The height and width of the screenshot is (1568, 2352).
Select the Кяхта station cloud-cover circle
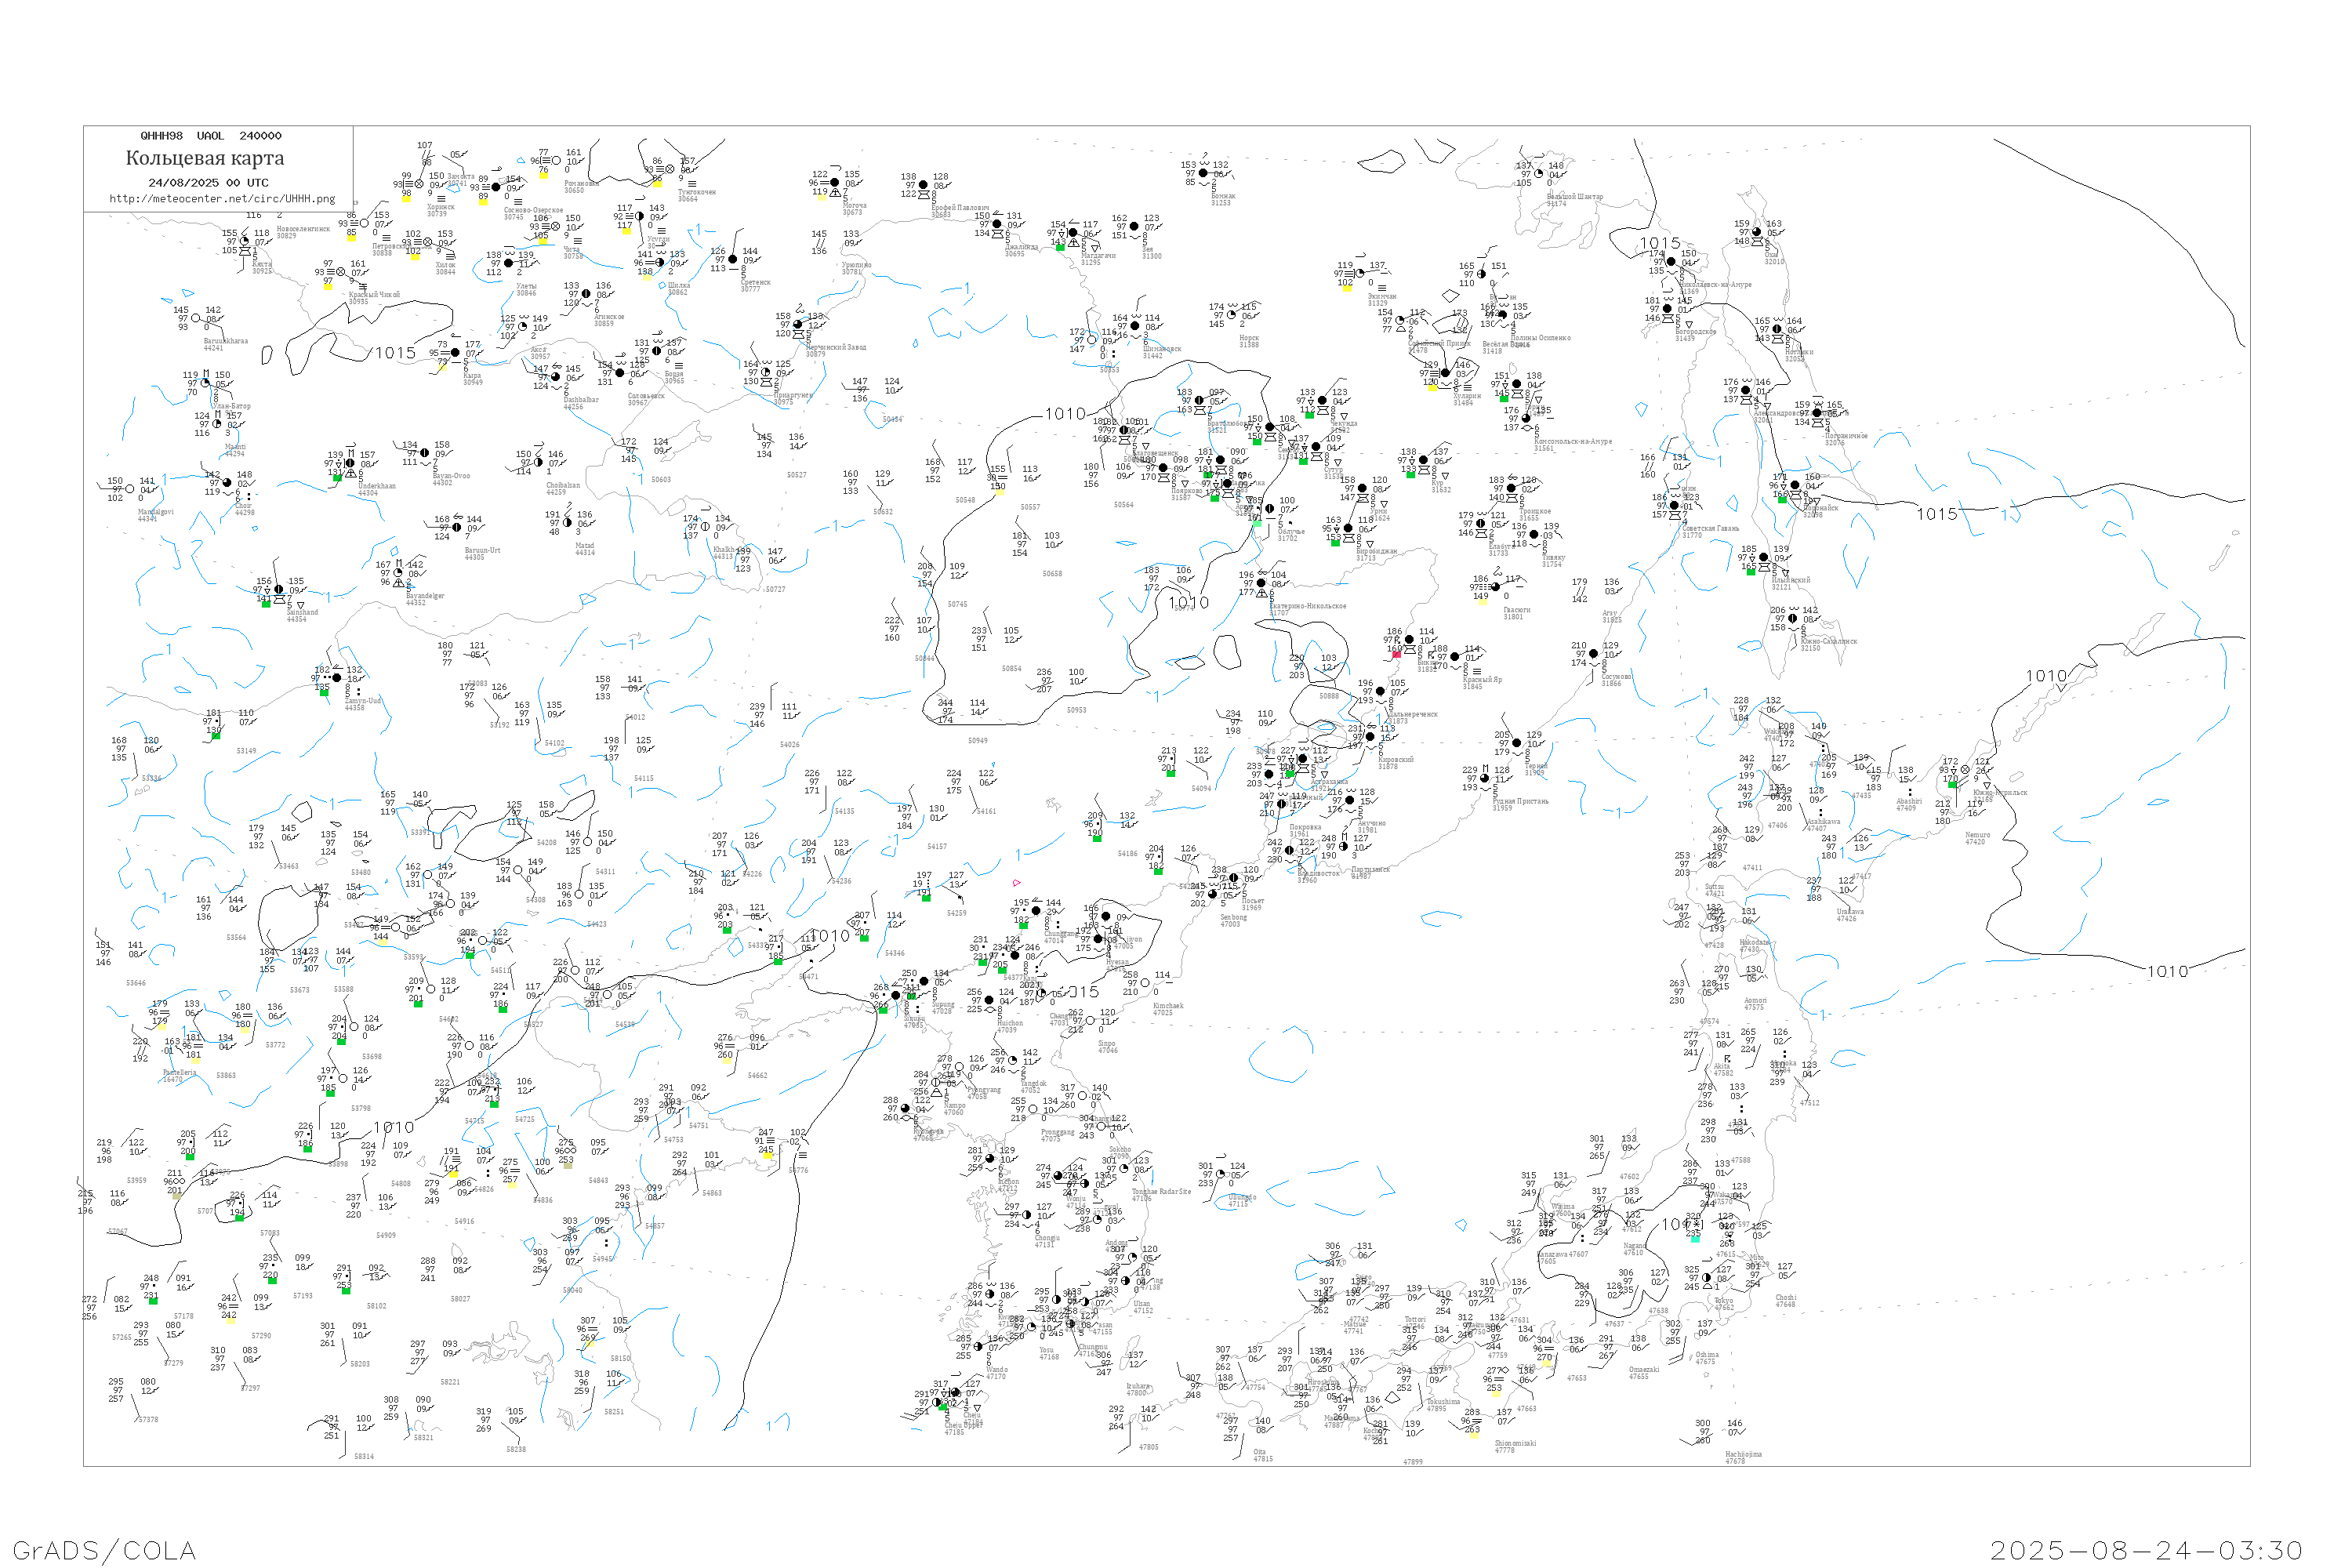[245, 241]
